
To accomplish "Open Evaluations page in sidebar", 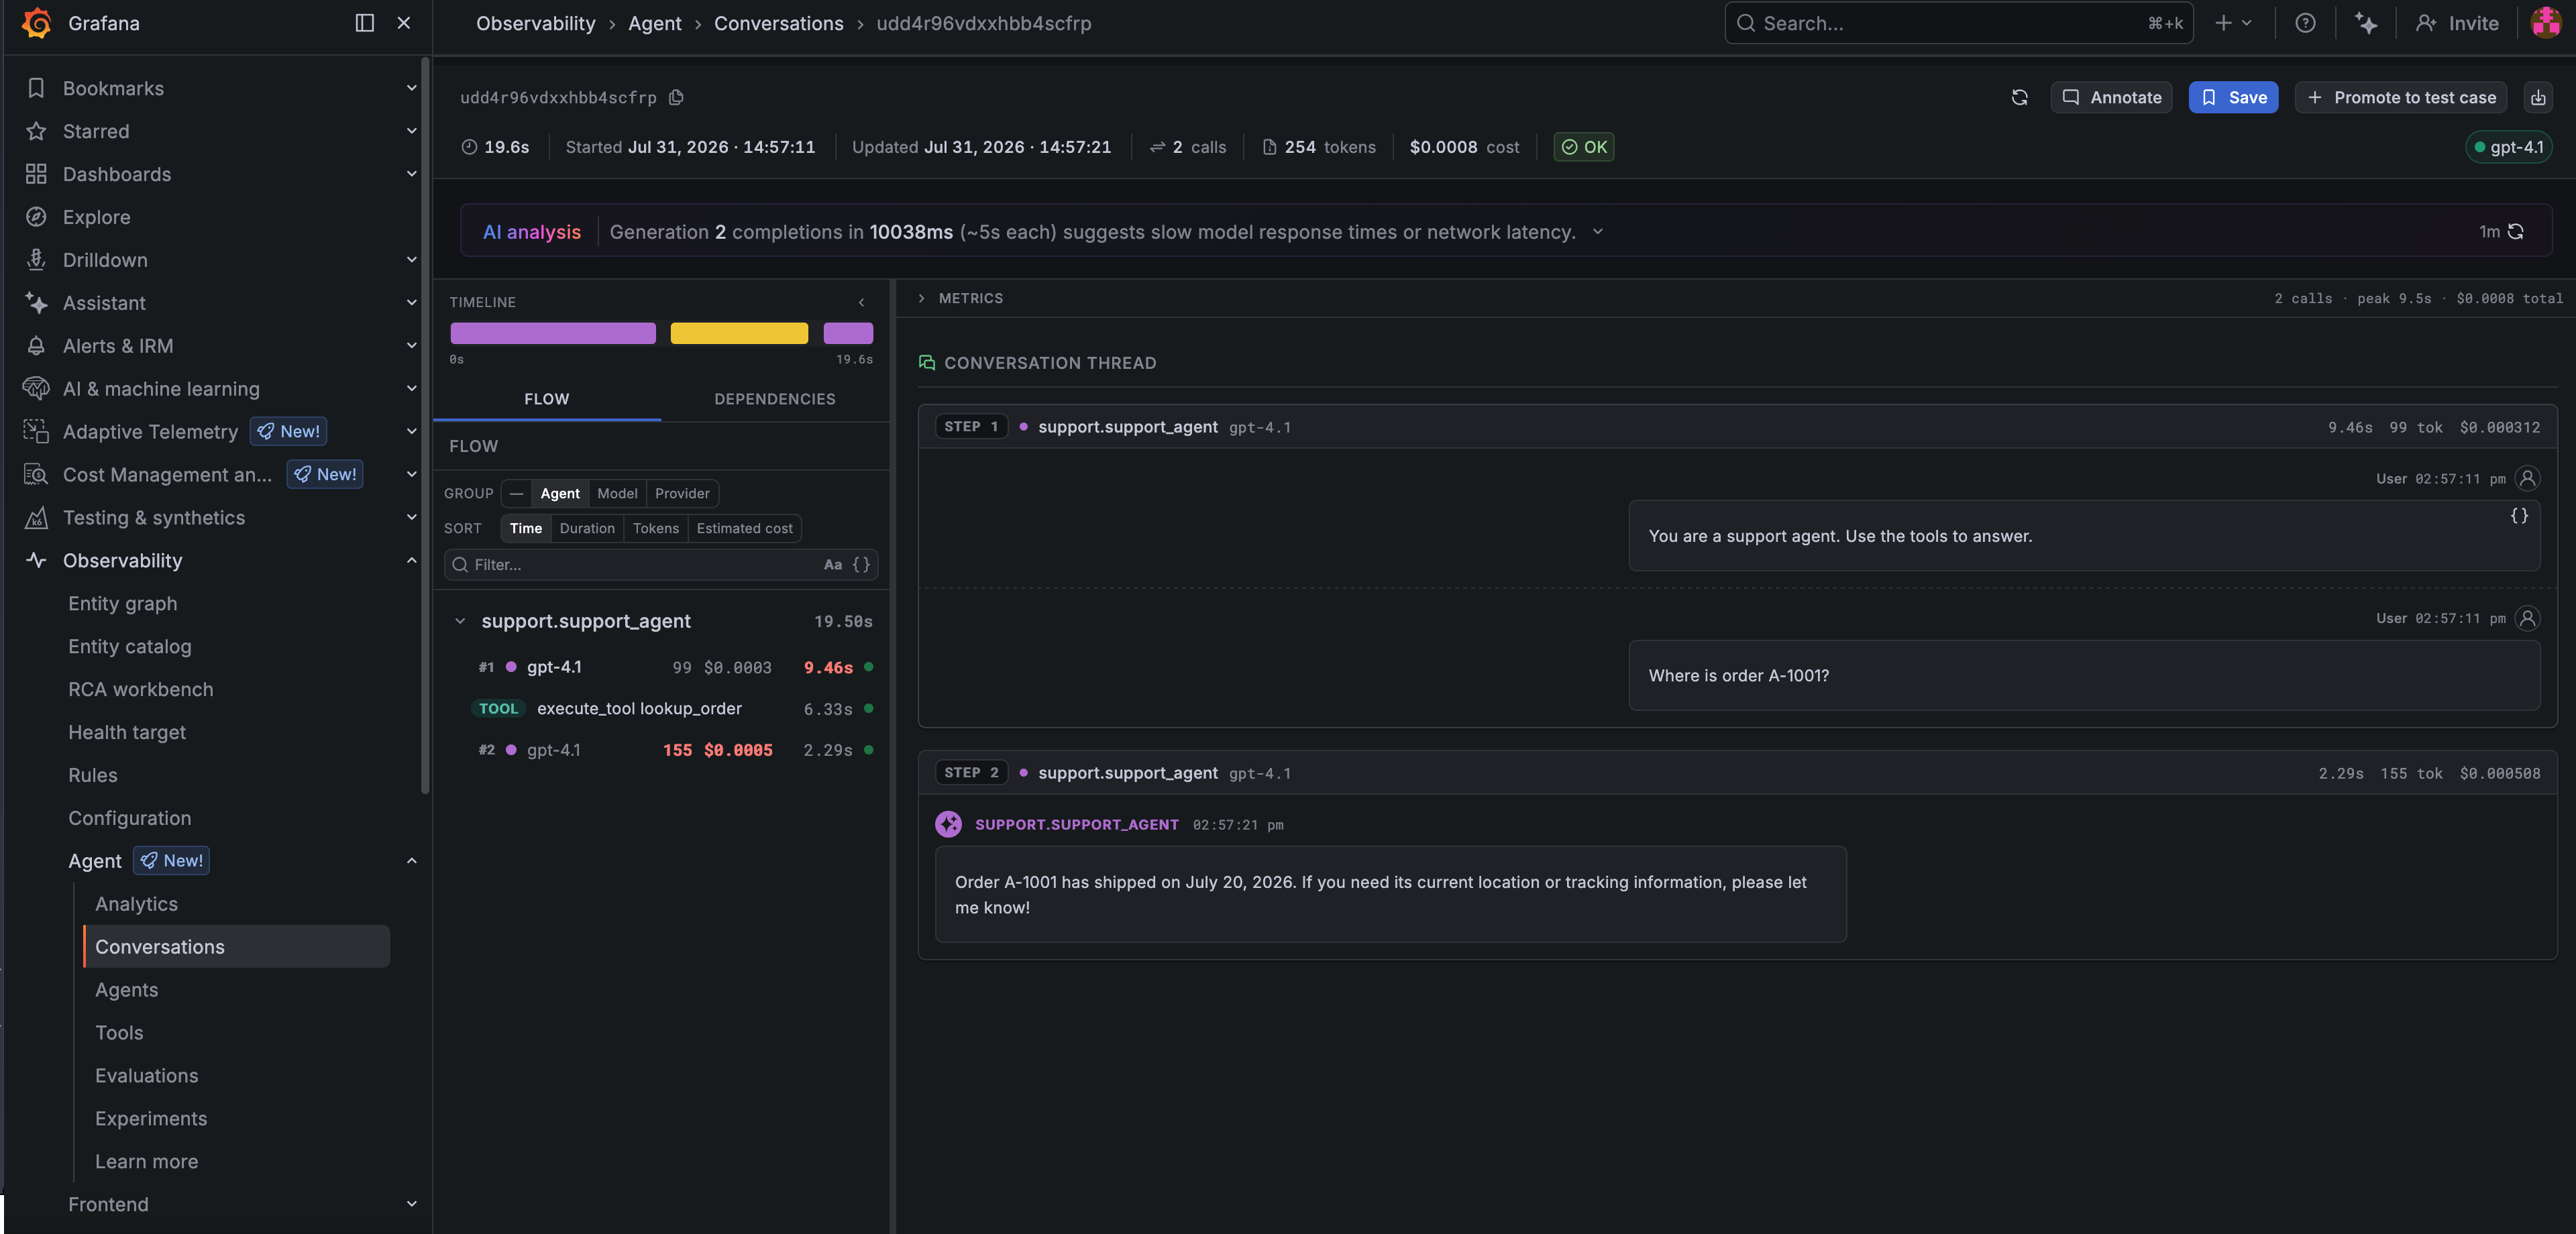I will pos(146,1076).
